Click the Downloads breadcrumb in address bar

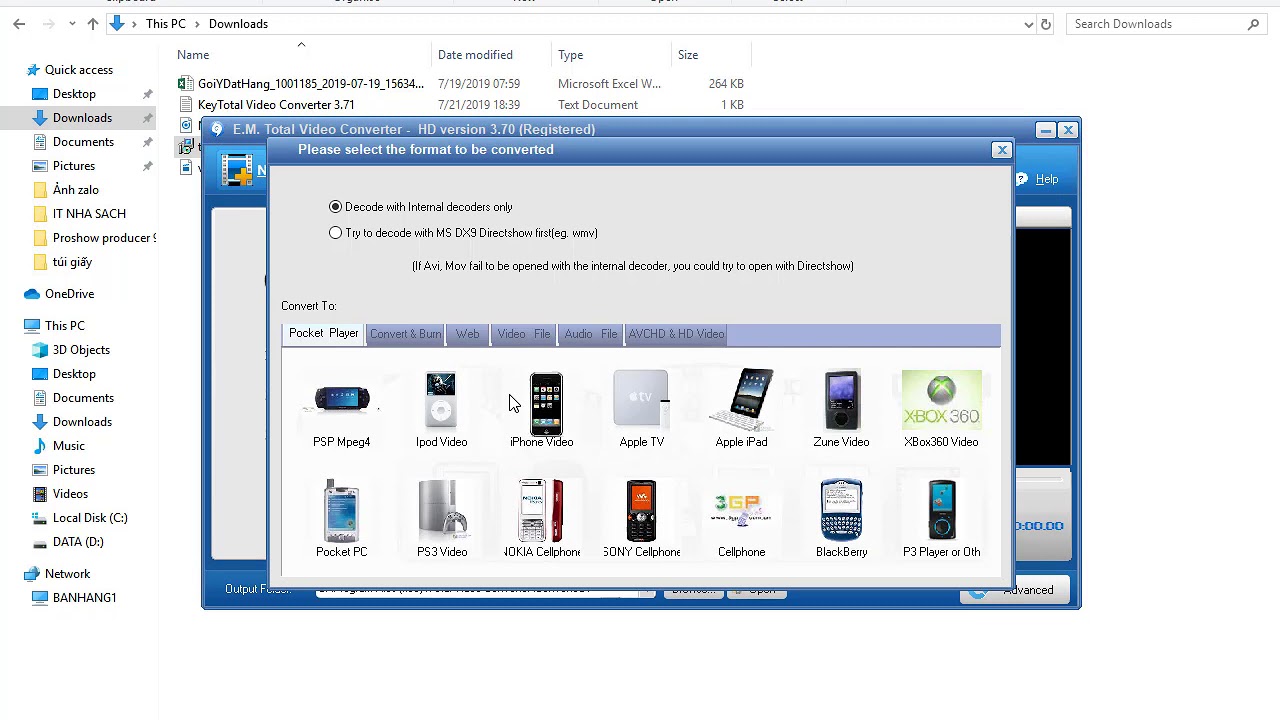238,24
